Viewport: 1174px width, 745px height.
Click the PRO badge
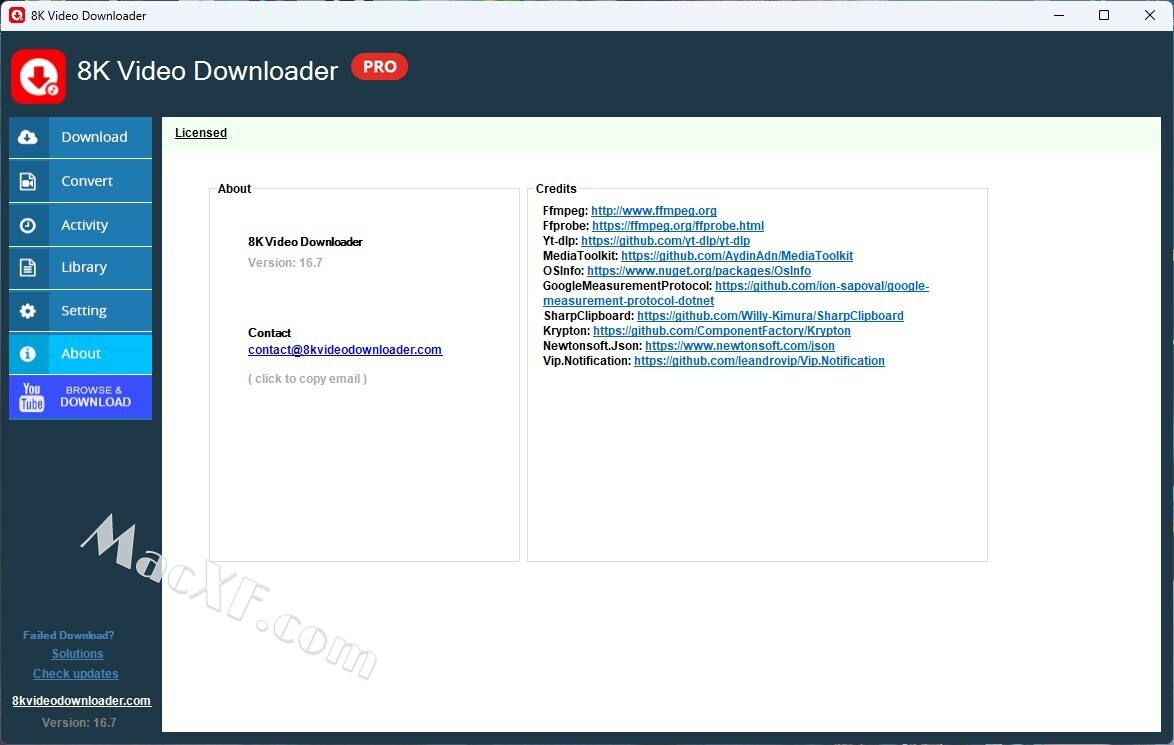point(380,67)
